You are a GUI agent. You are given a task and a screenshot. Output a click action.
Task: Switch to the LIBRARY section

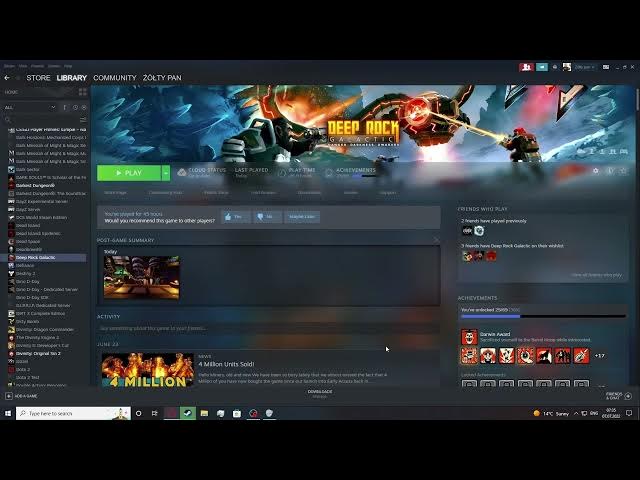coord(72,78)
